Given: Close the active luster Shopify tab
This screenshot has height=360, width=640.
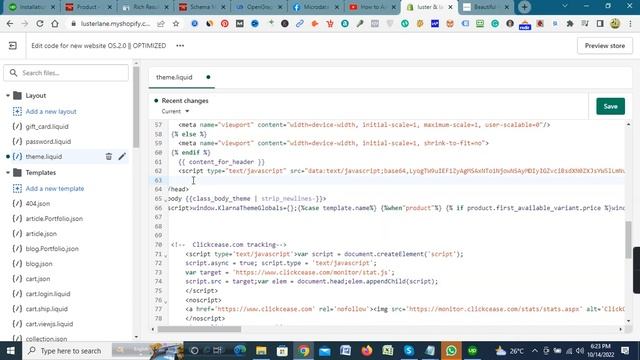Looking at the screenshot, I should tap(450, 7).
